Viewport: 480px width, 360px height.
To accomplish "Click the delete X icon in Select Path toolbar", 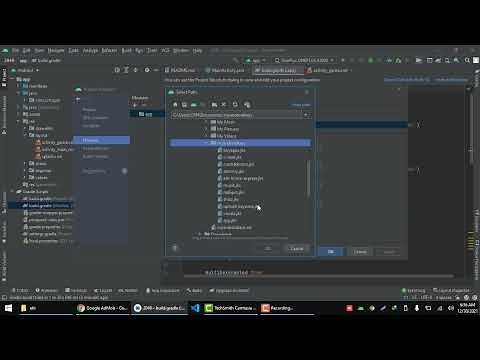I will tap(224, 105).
